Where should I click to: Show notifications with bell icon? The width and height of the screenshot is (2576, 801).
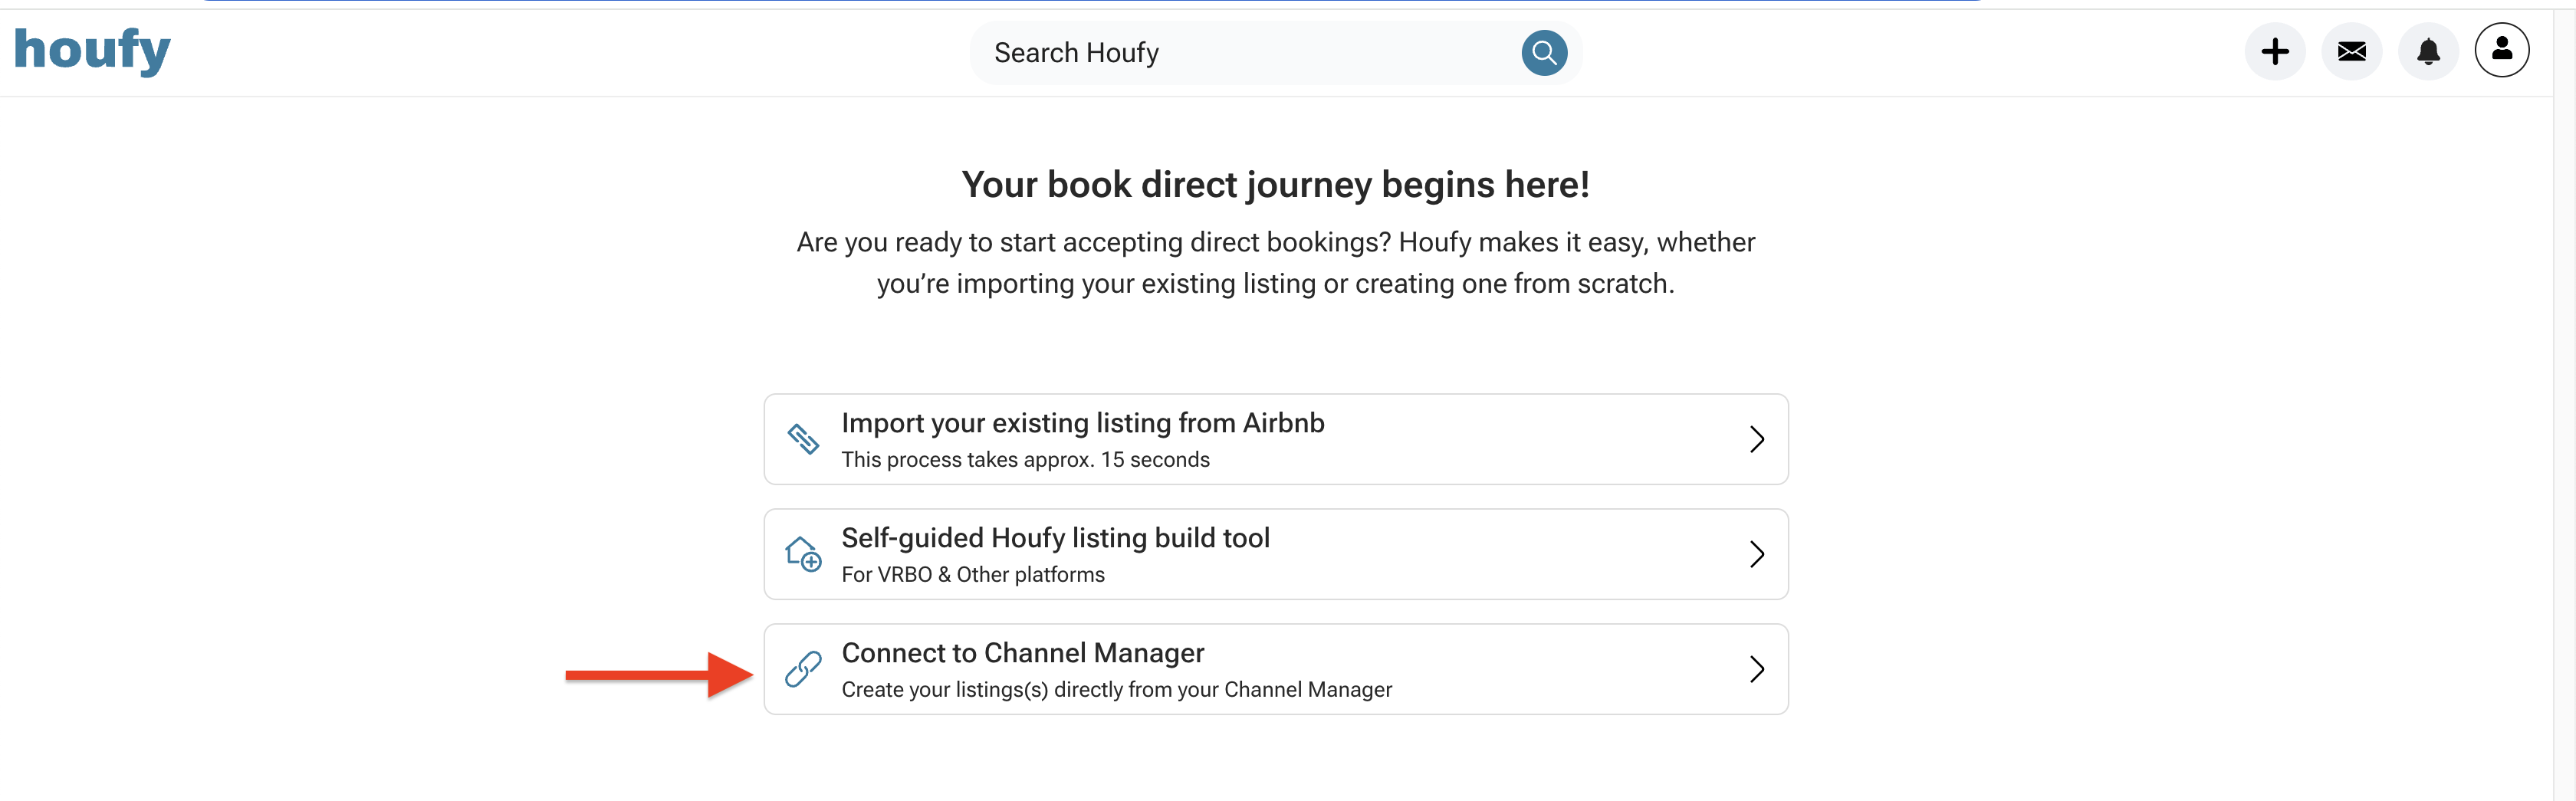[x=2427, y=52]
